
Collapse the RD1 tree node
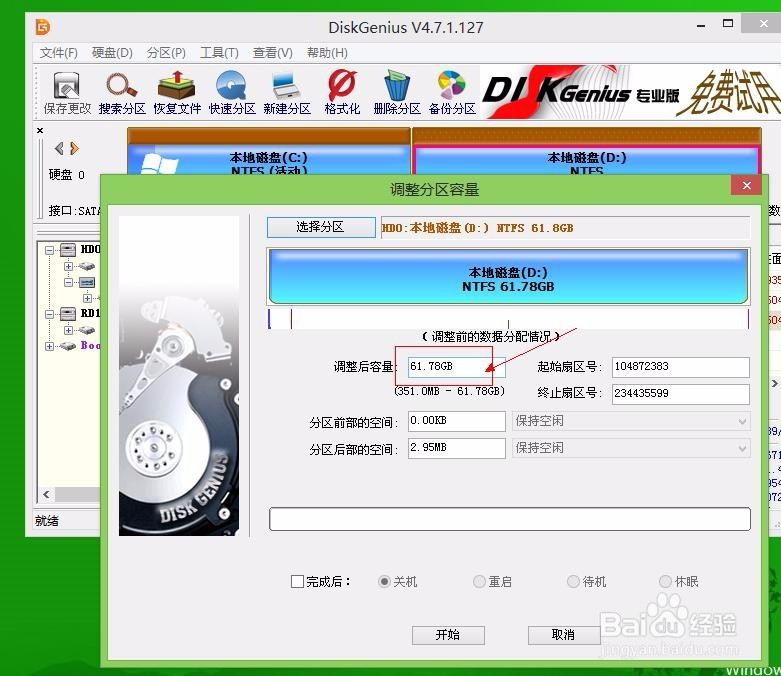coord(49,314)
